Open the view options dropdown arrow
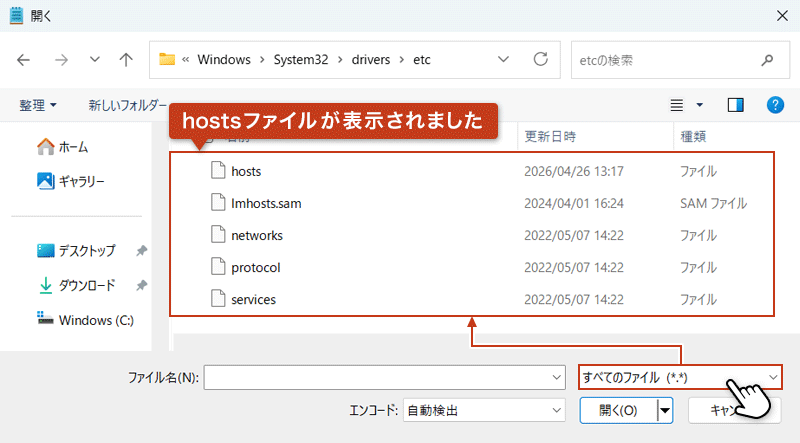Image resolution: width=800 pixels, height=443 pixels. click(x=699, y=105)
